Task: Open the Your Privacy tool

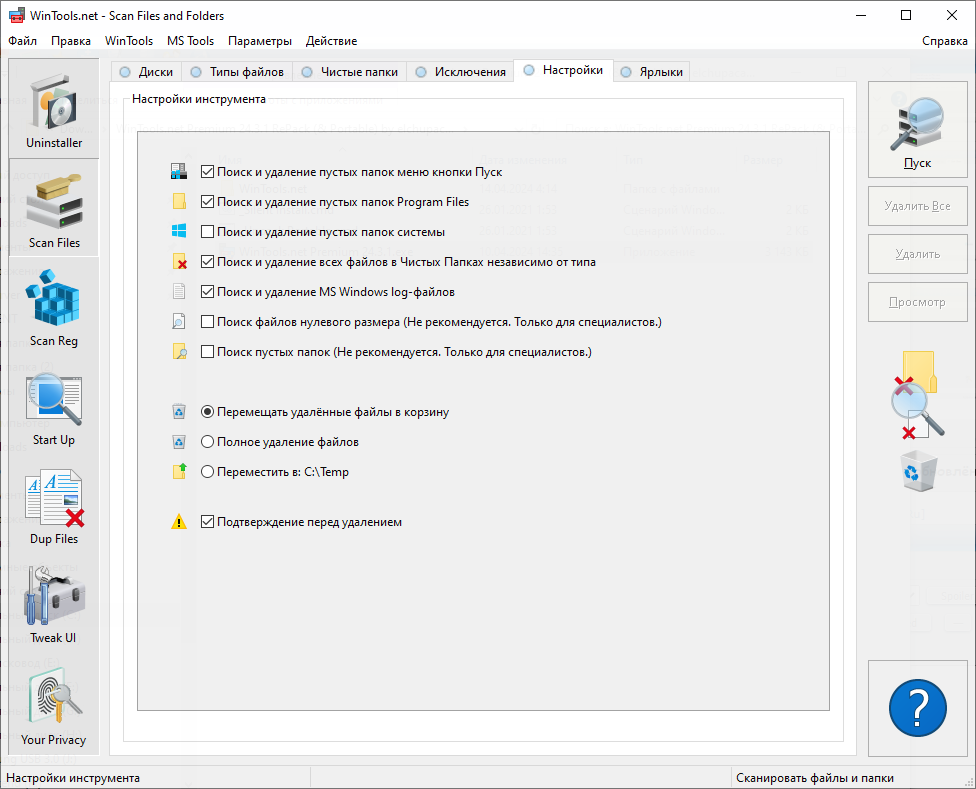Action: coord(54,707)
